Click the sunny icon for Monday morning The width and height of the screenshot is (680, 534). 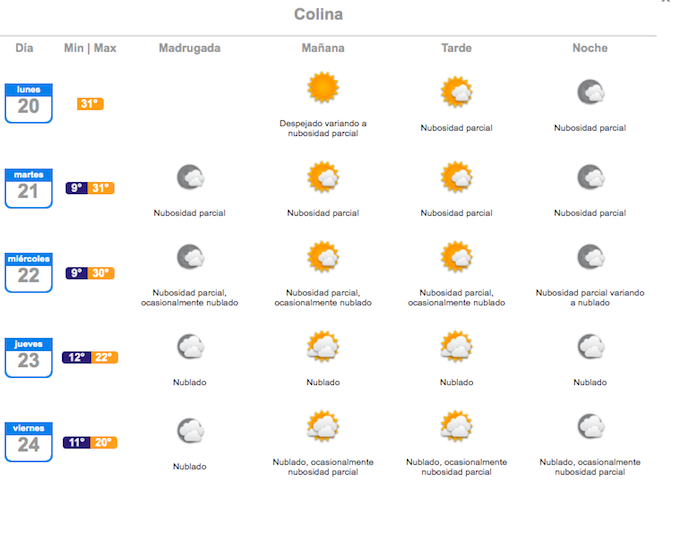[x=323, y=89]
